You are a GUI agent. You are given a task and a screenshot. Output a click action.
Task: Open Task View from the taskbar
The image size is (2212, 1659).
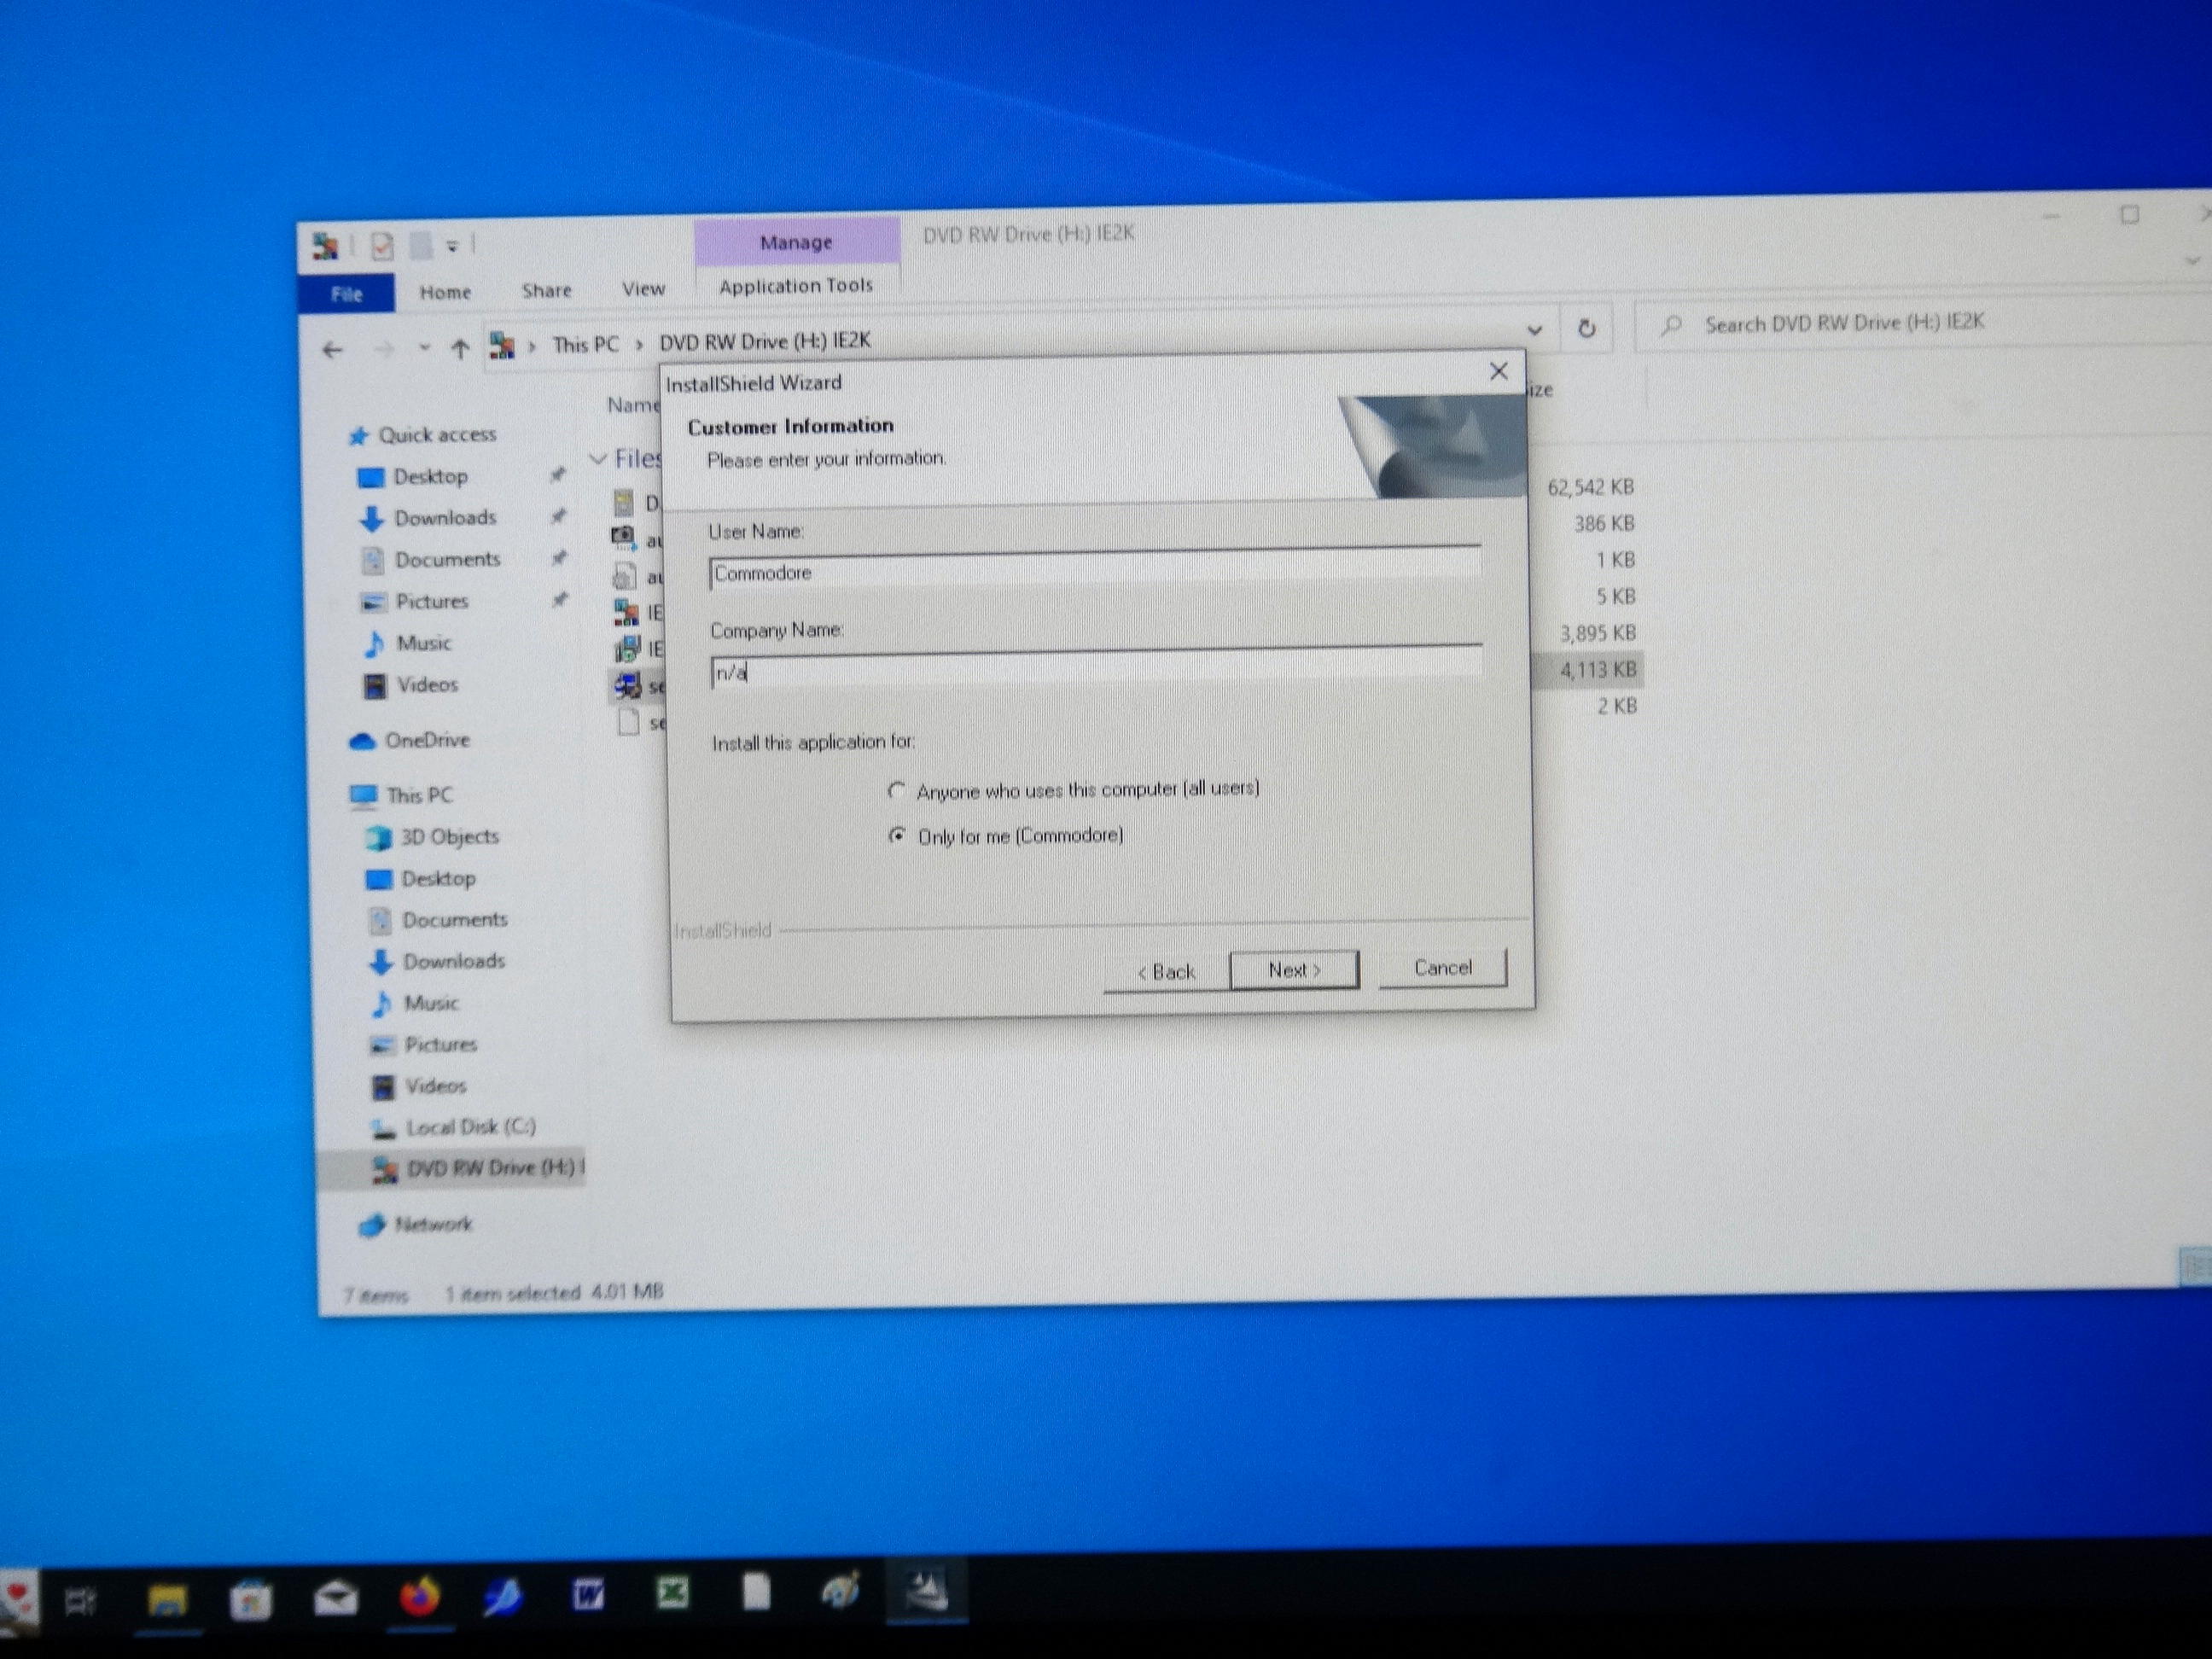[80, 1601]
